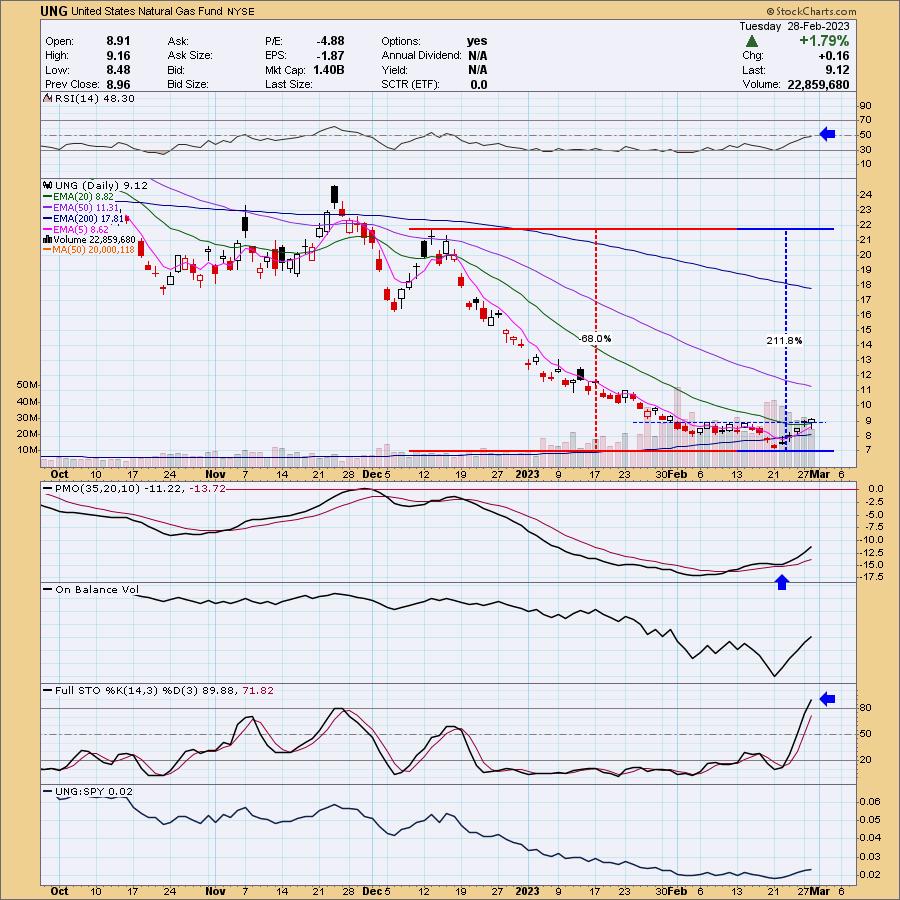Click the P/E value -4.88
This screenshot has height=900, width=900.
click(330, 41)
